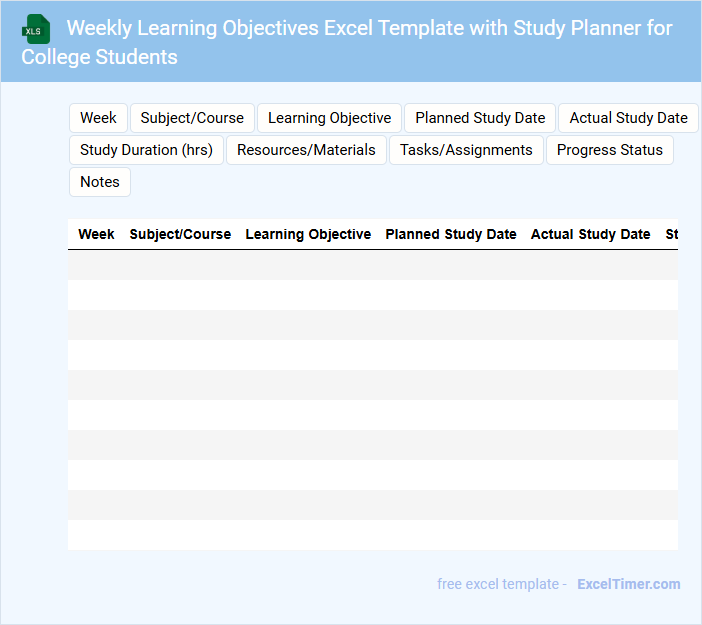
Task: Open the ExcelTimer.com link
Action: coord(628,584)
